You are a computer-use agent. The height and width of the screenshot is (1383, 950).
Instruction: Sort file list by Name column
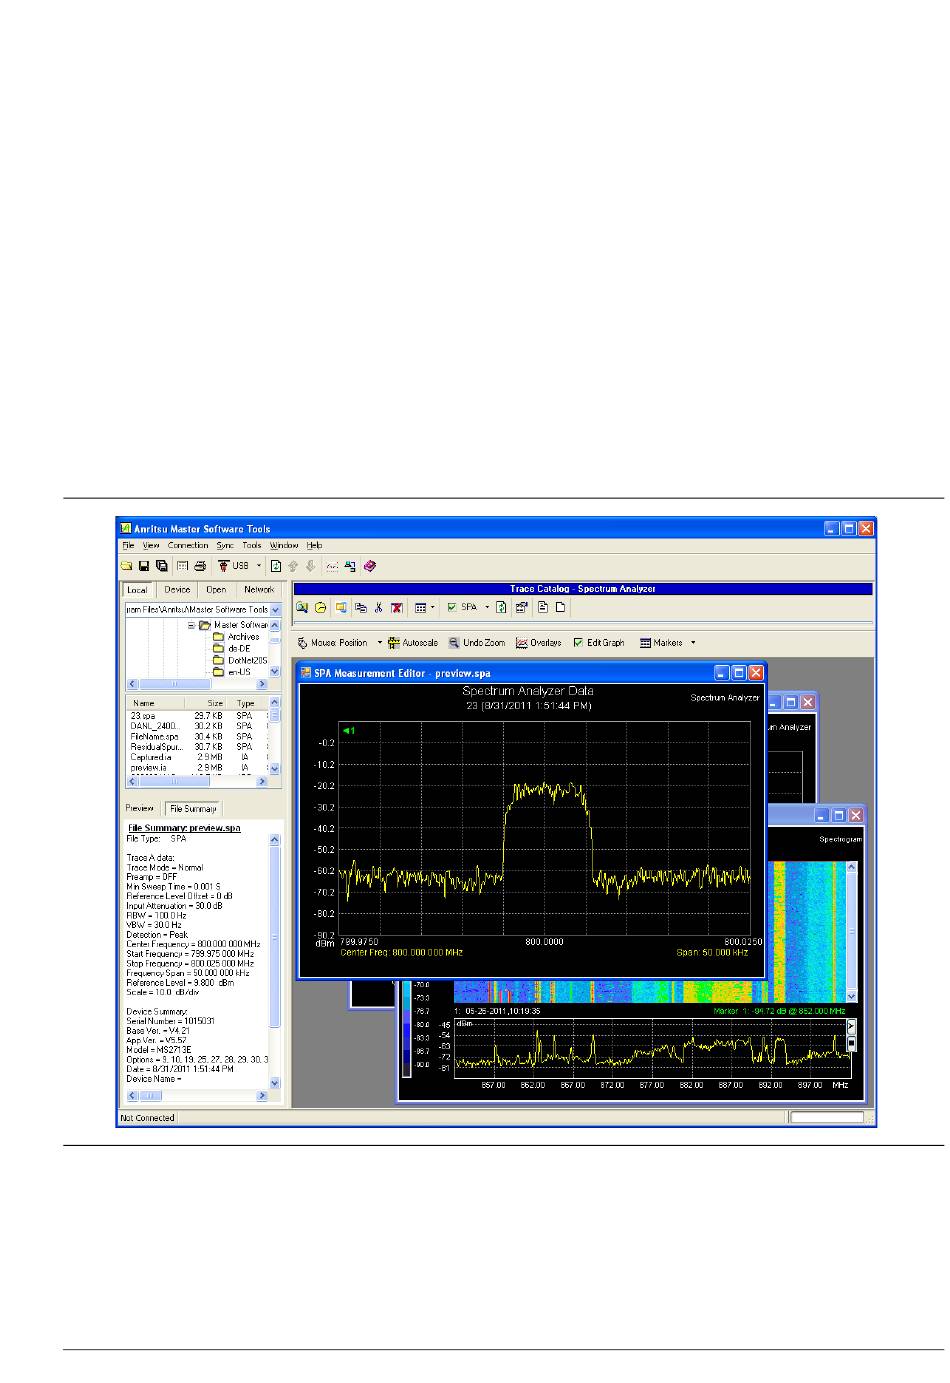click(157, 703)
